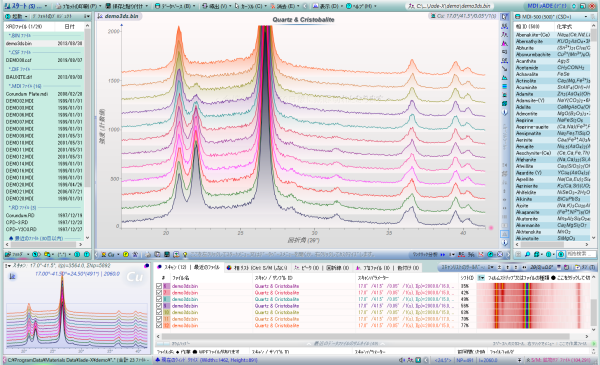The image size is (600, 365).
Task: Click the red film-strip heat map
Action: pyautogui.click(x=533, y=306)
